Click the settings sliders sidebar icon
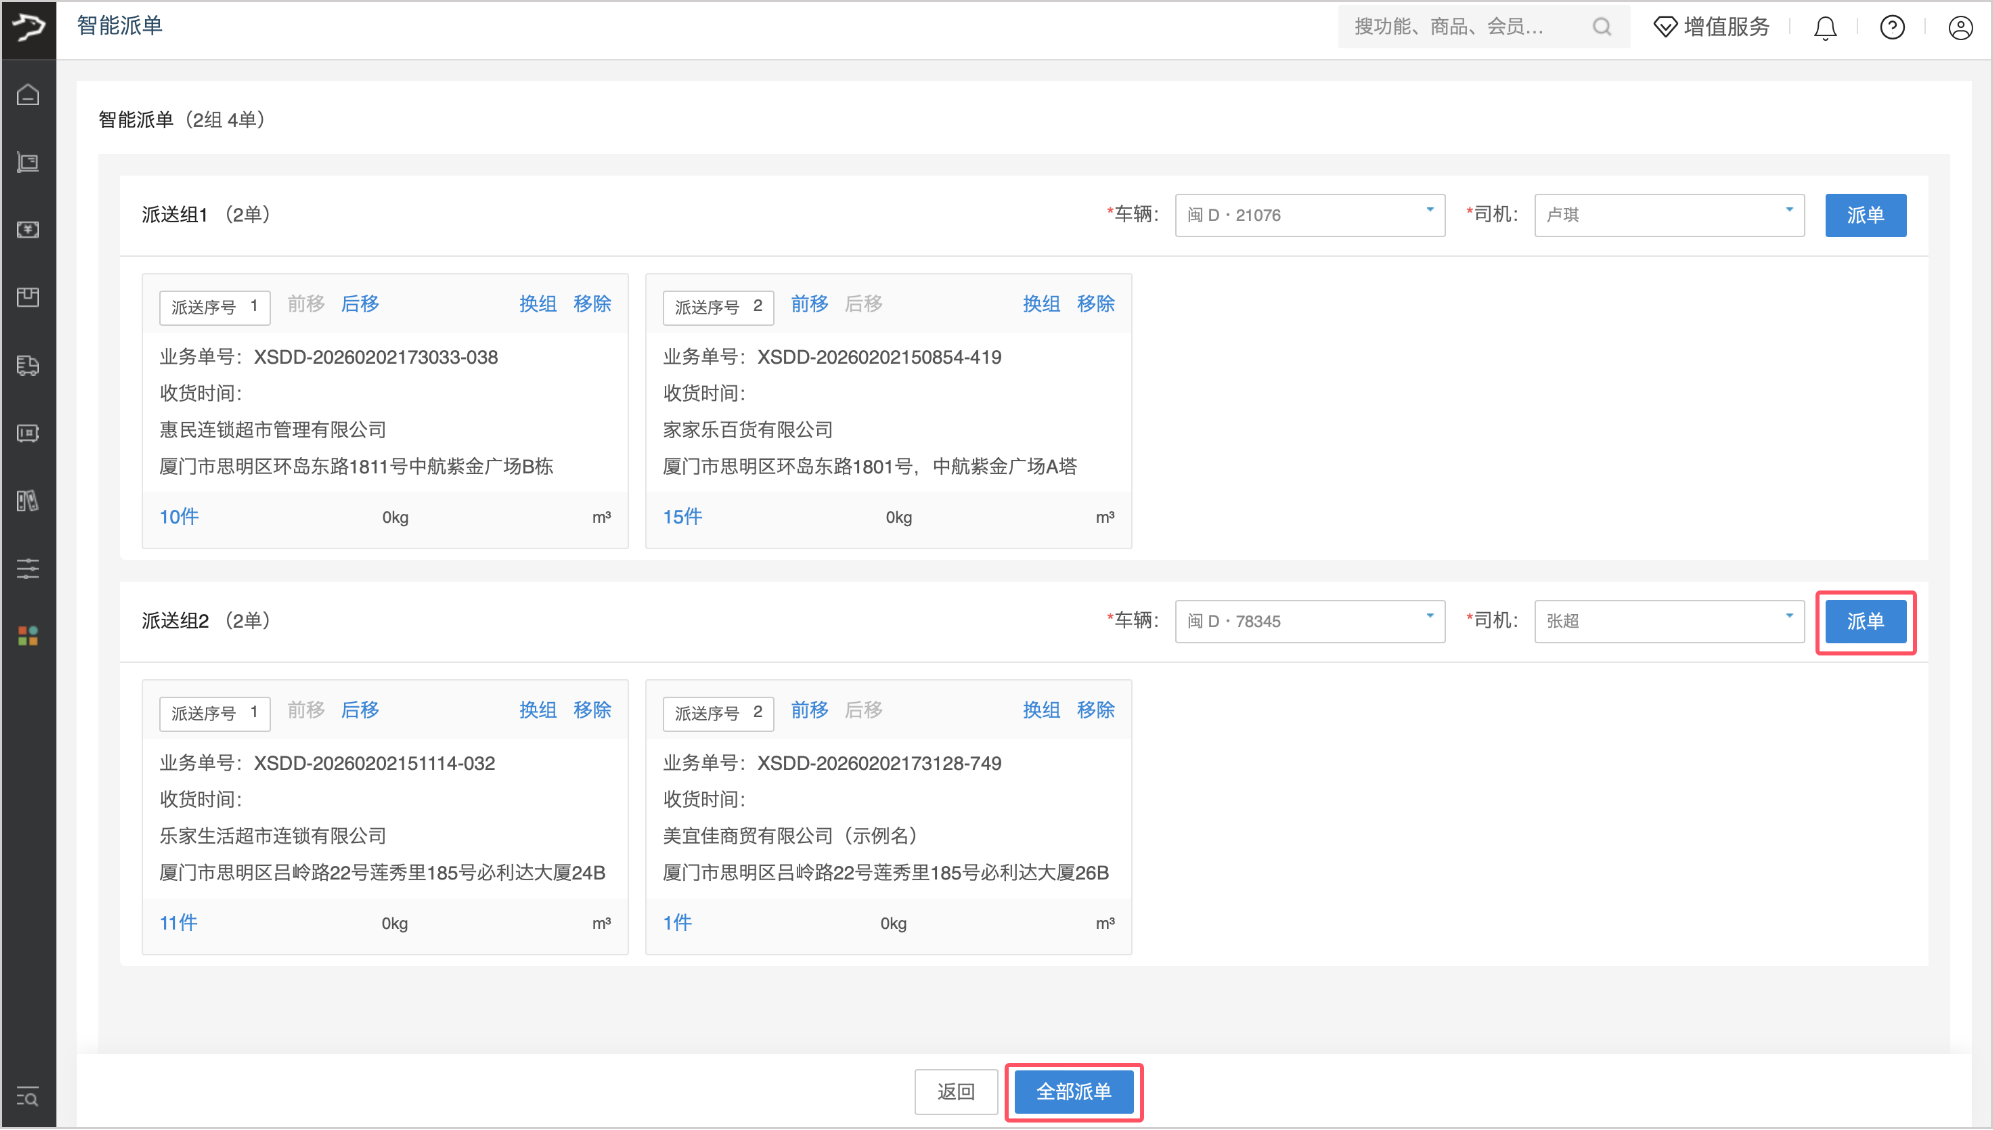This screenshot has height=1130, width=1993. [x=28, y=569]
